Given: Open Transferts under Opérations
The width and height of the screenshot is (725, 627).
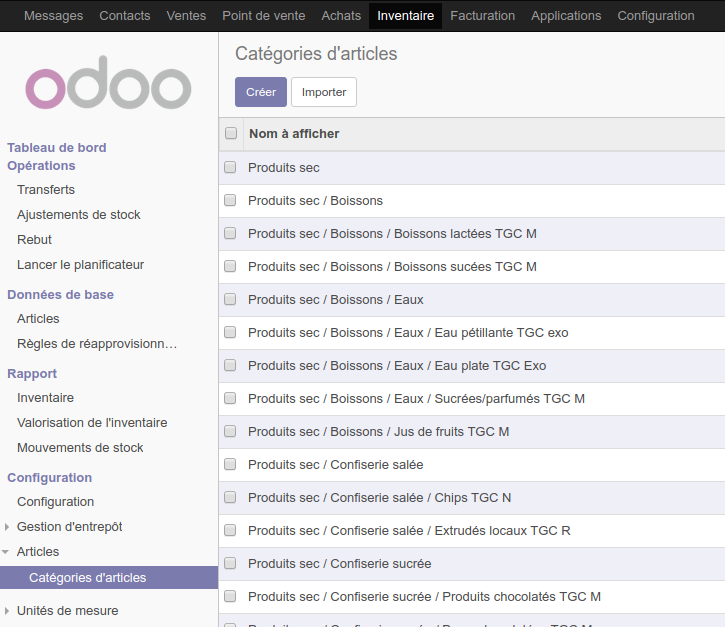Looking at the screenshot, I should pyautogui.click(x=46, y=190).
